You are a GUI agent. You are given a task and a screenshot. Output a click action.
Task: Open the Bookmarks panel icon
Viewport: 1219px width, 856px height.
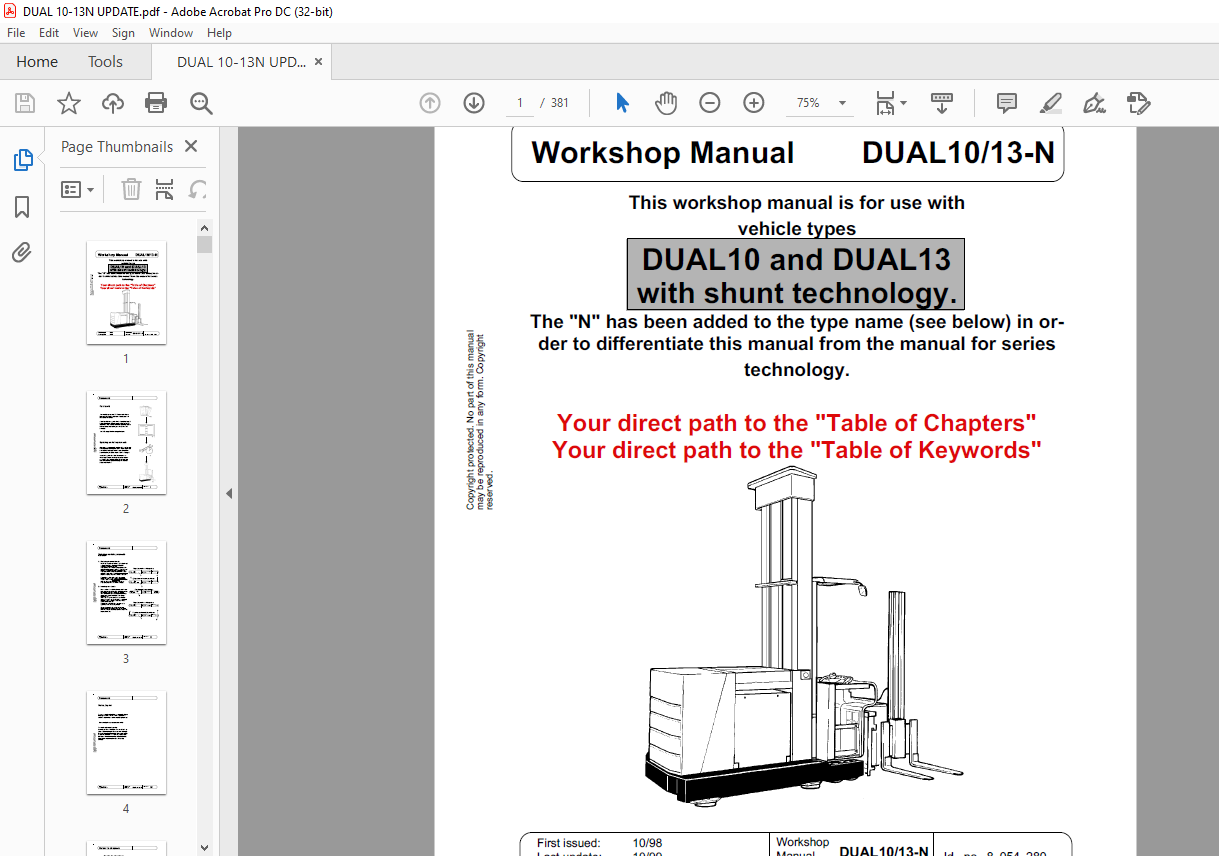coord(22,207)
